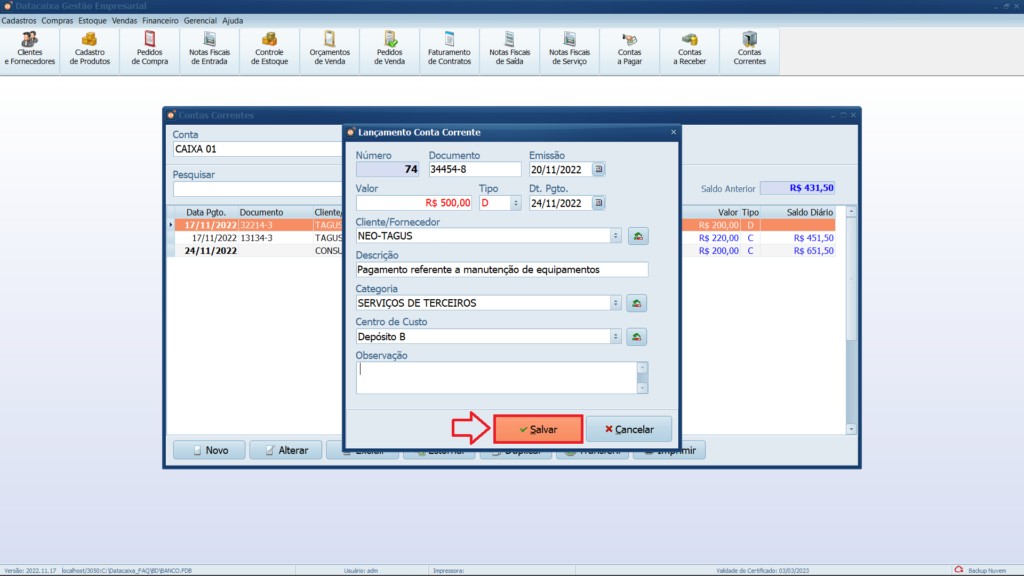The height and width of the screenshot is (576, 1024).
Task: Click lookup icon beside Cliente/Fornecedor field
Action: tap(637, 236)
